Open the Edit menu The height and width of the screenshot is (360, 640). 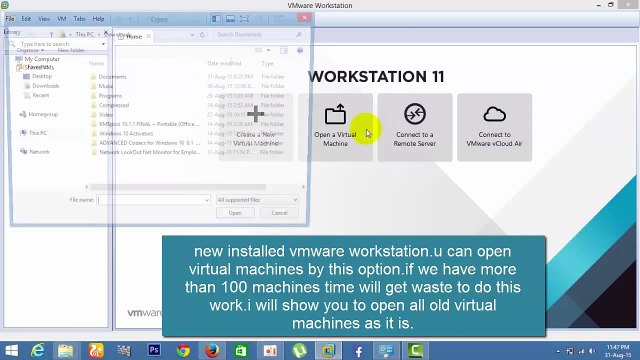(26, 19)
